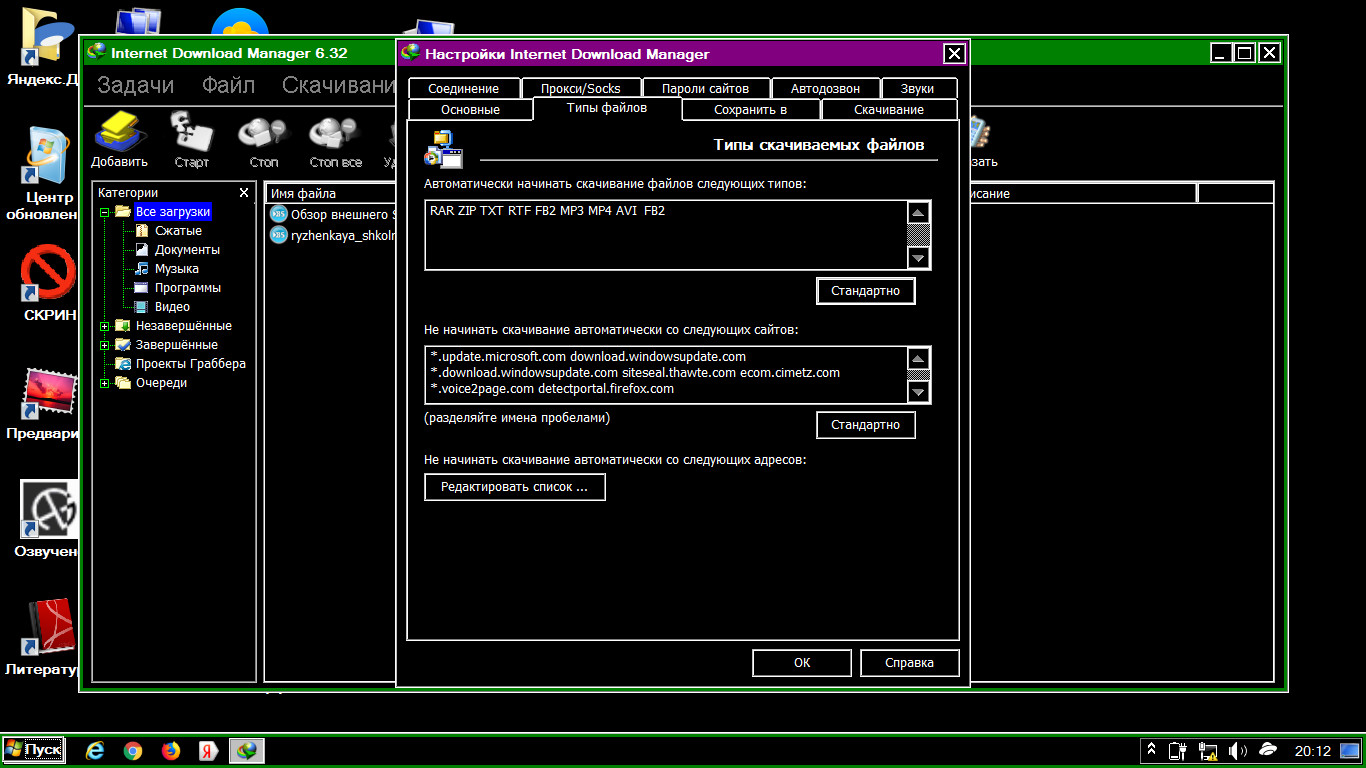This screenshot has height=768, width=1366.
Task: Click inside the excluded sites text field
Action: [665, 375]
